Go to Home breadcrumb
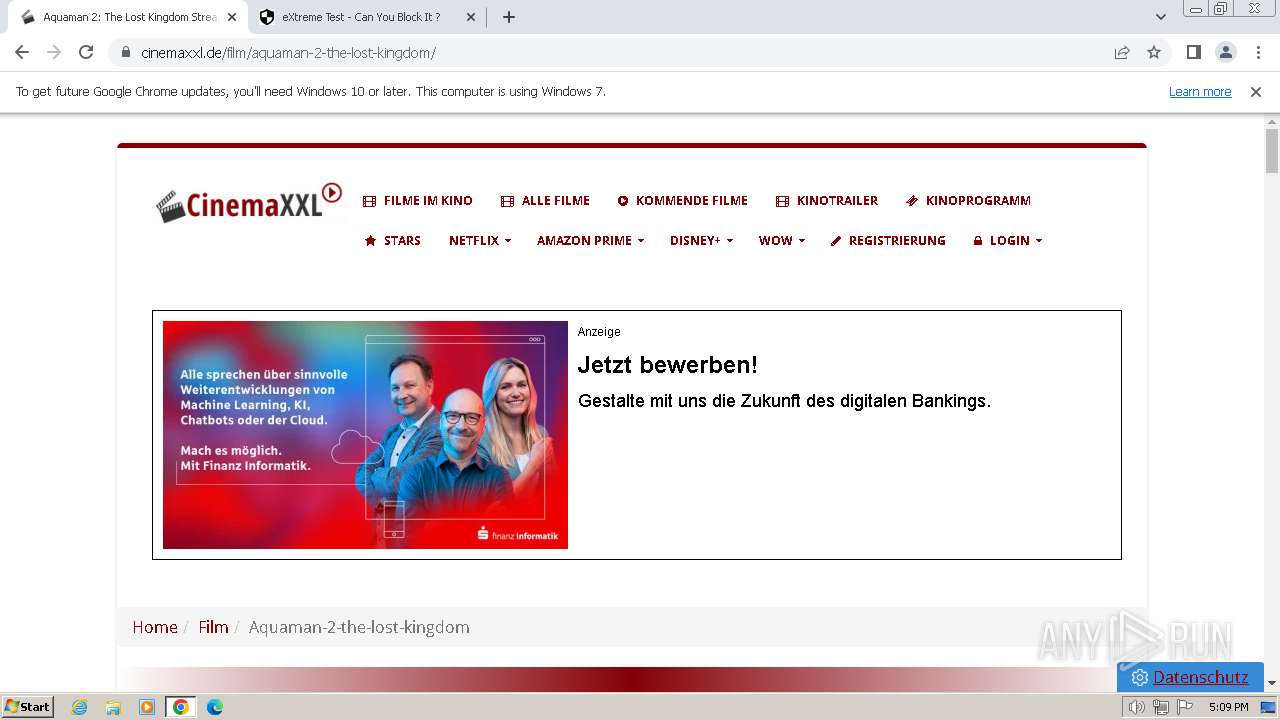The image size is (1280, 720). 155,627
